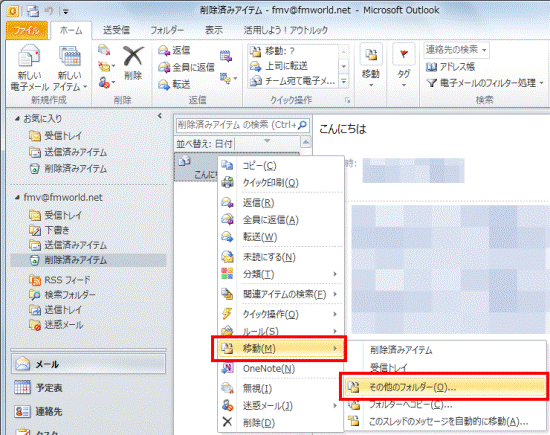The image size is (550, 435).
Task: Open Quick Steps (クイック操作) context submenu
Action: (281, 314)
